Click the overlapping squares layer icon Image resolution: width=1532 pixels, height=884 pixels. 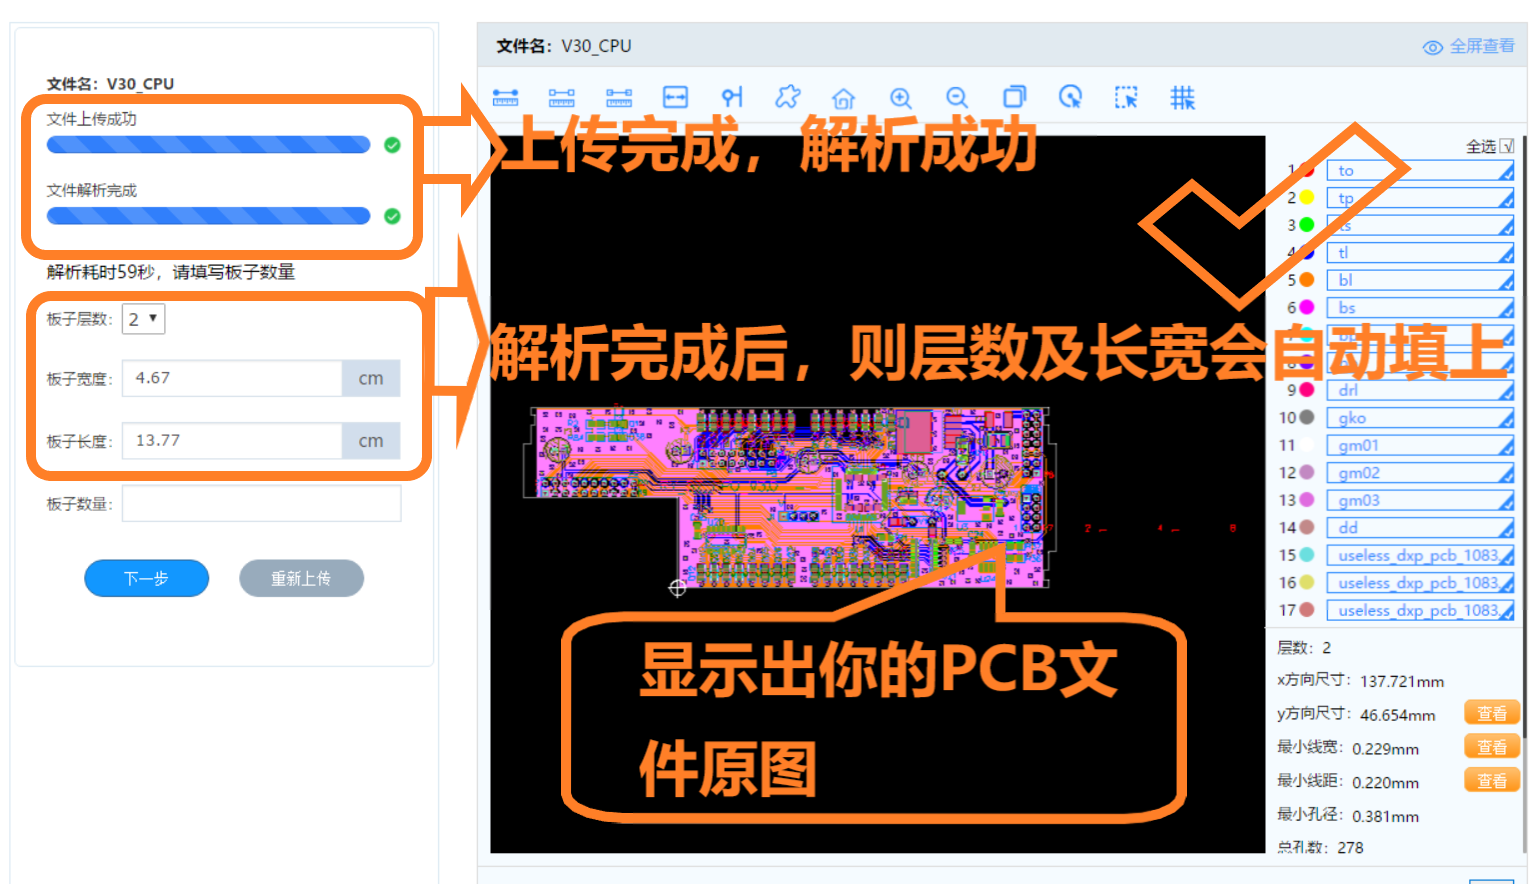point(1014,97)
